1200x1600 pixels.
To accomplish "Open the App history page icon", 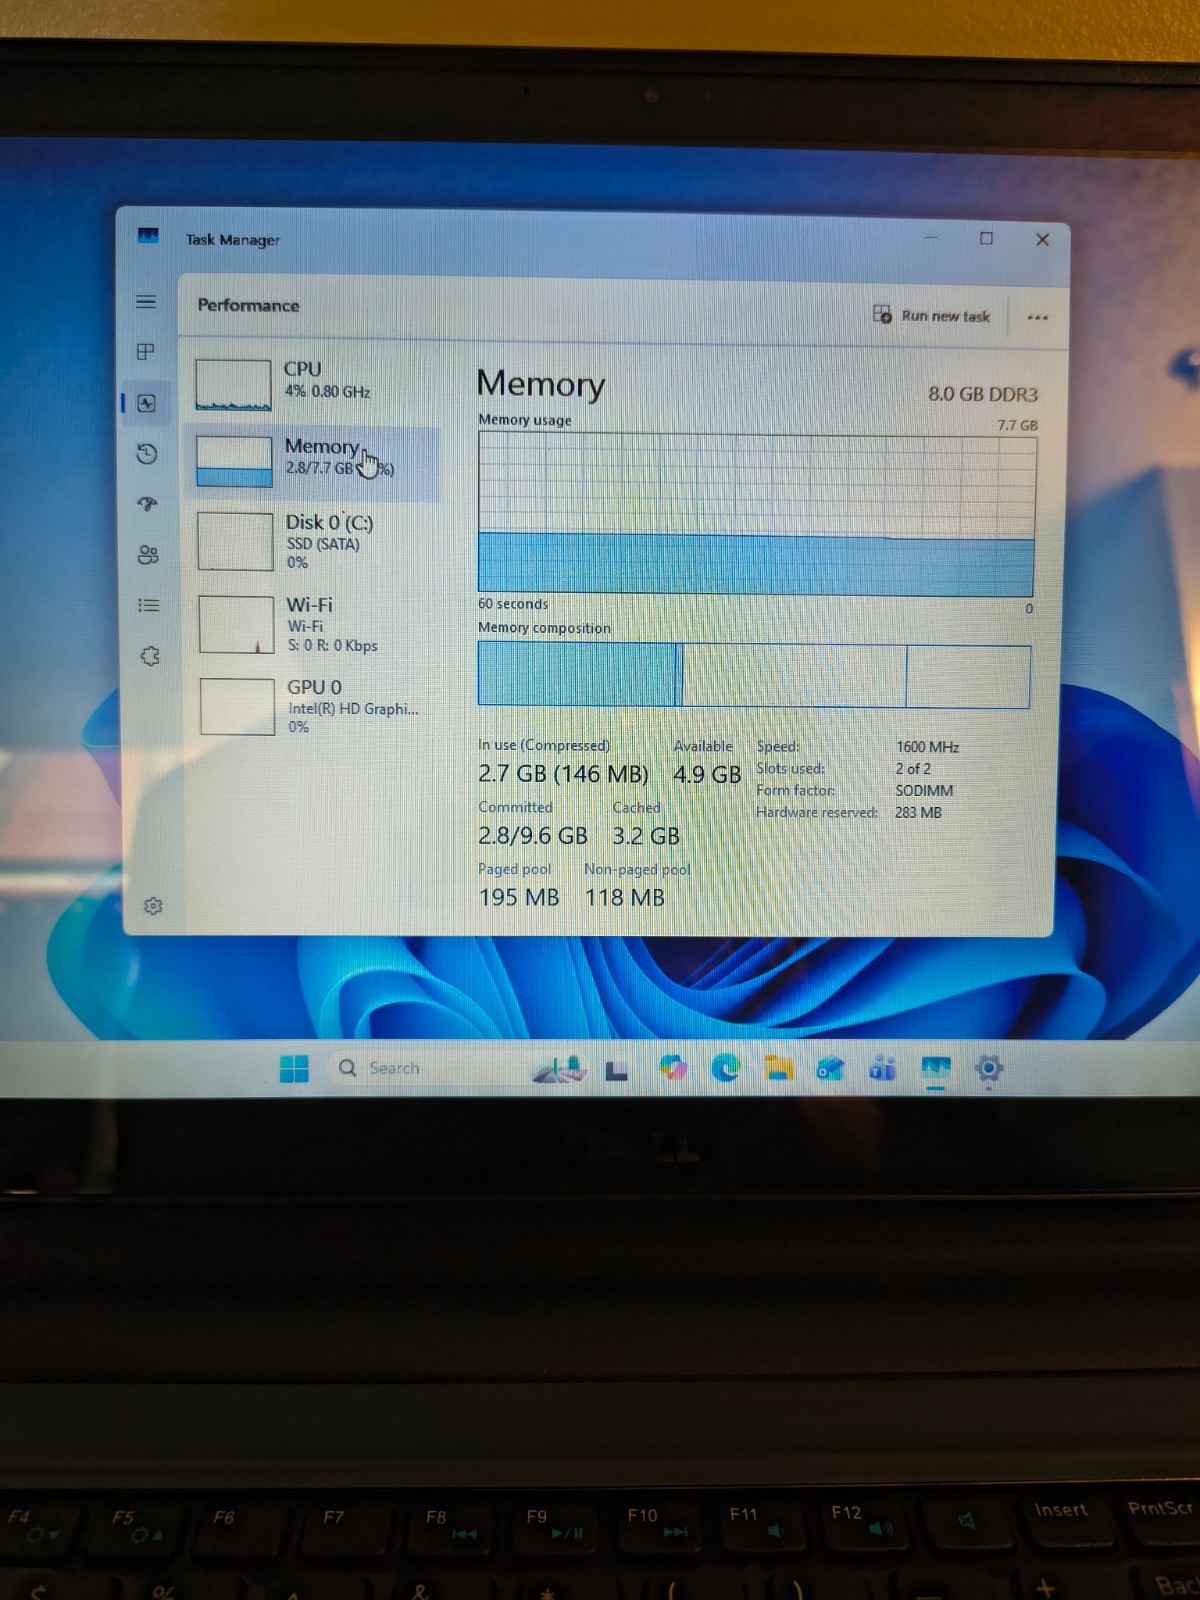I will [x=147, y=454].
